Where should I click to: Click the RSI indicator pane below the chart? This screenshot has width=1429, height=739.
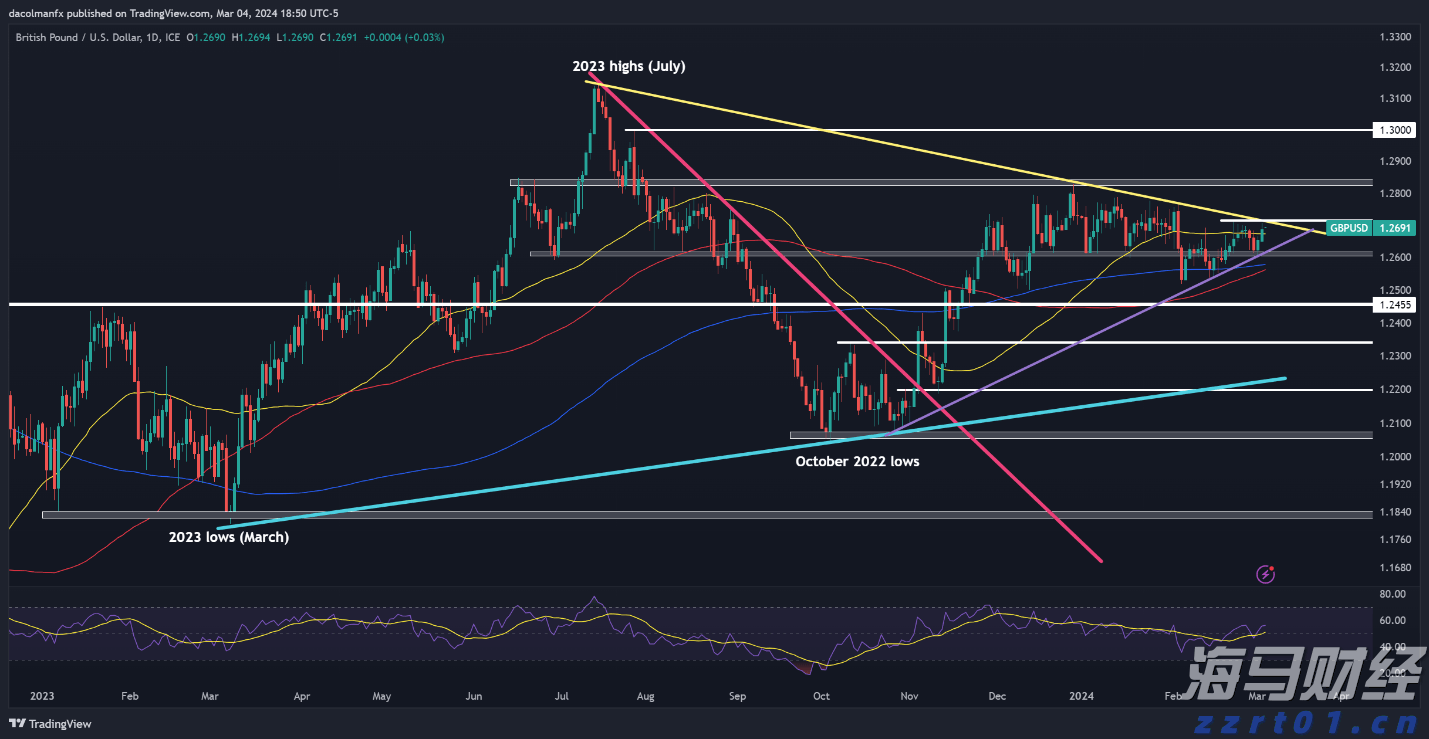tap(700, 630)
